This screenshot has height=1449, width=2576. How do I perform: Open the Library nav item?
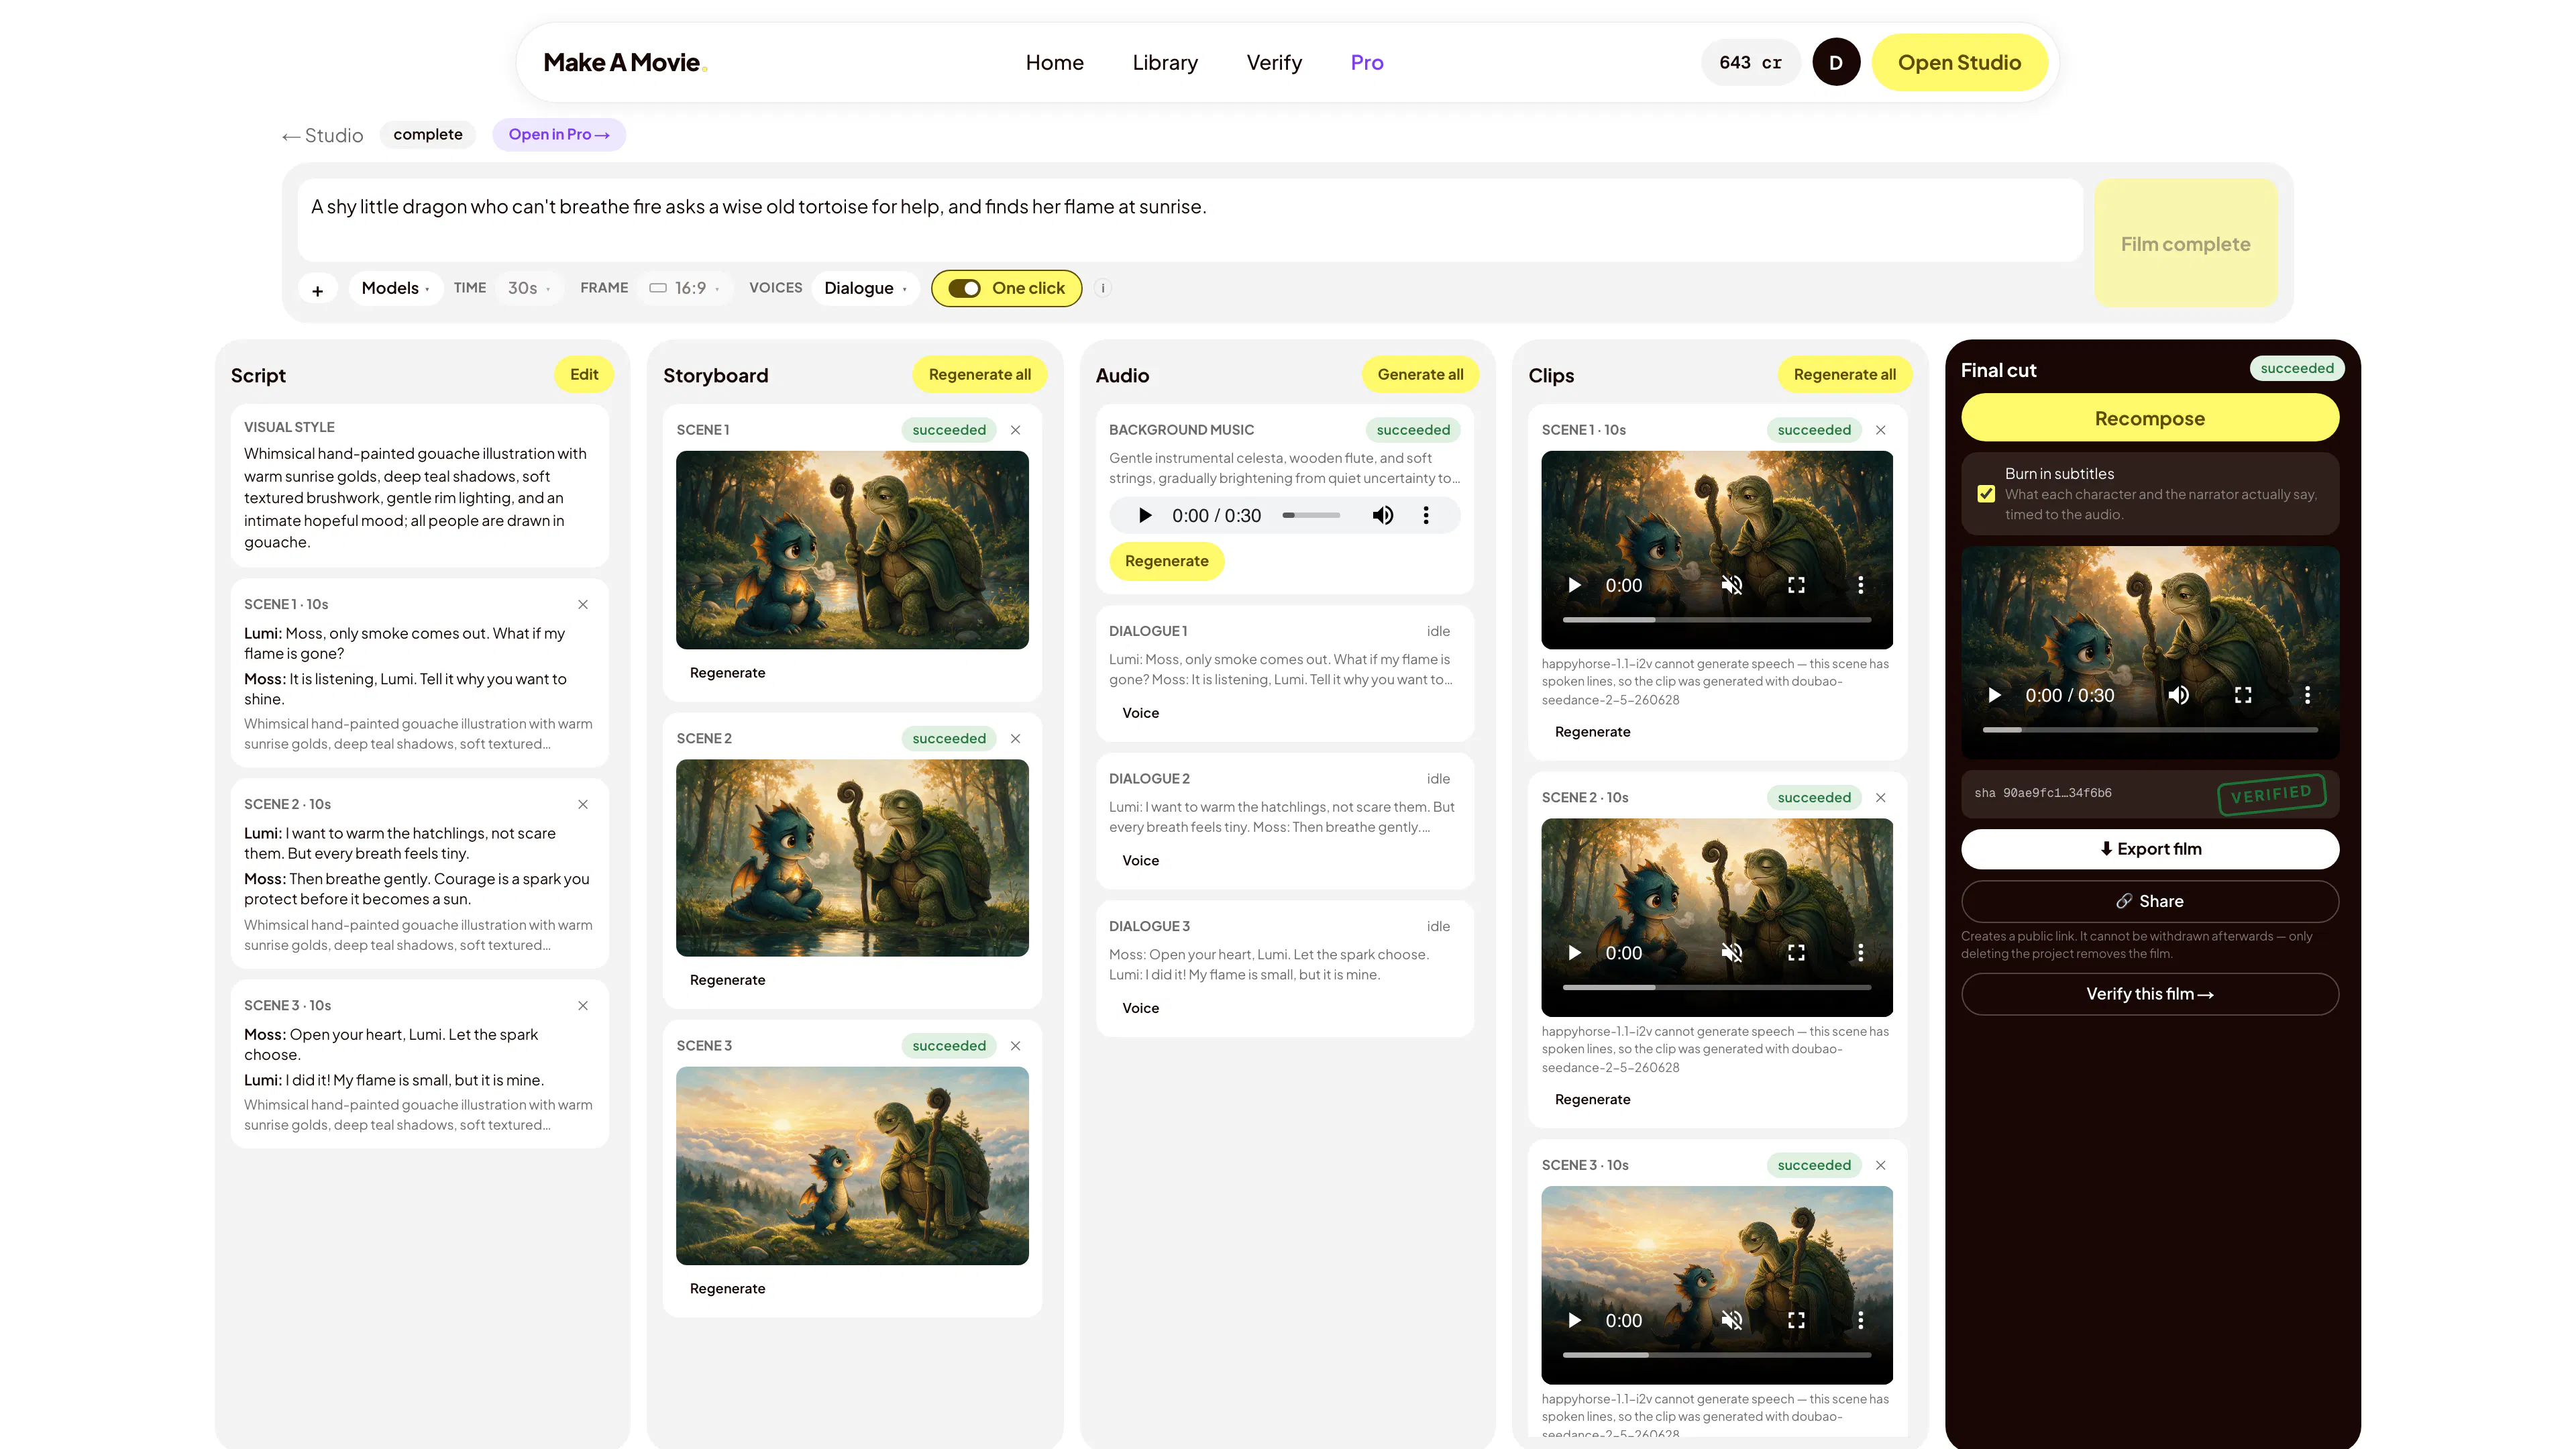pos(1165,63)
